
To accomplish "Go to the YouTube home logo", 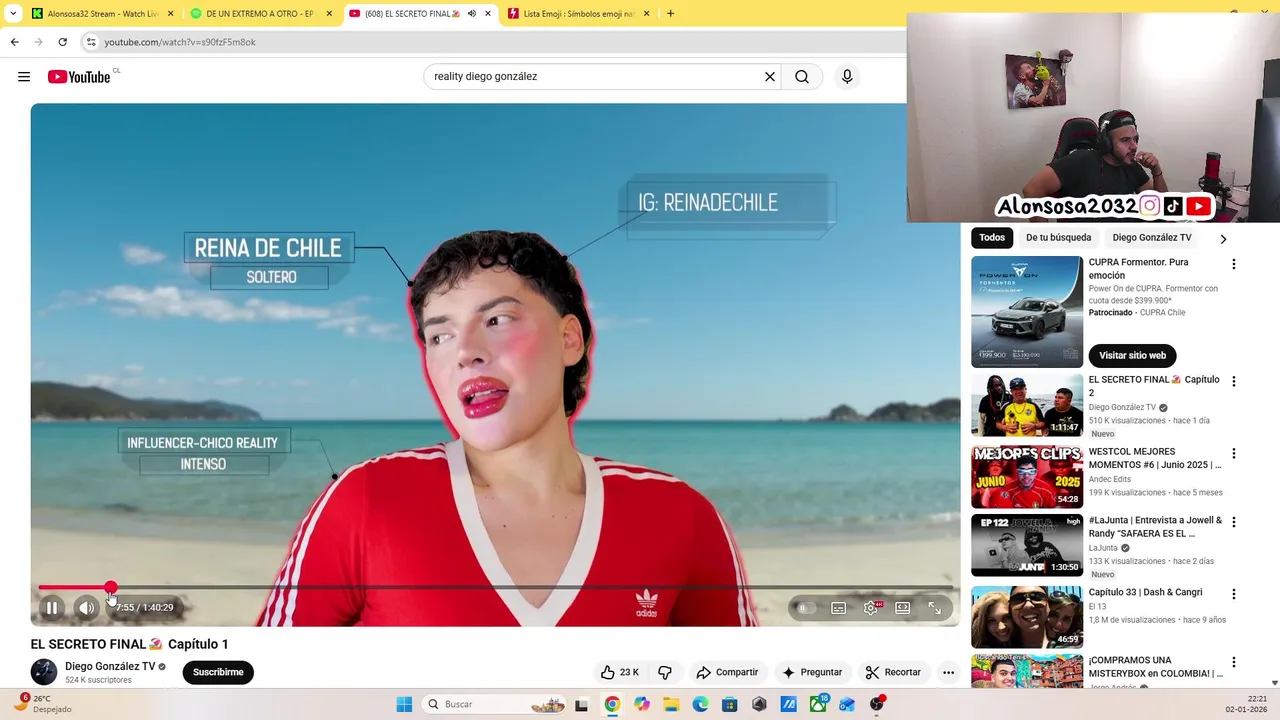I will (79, 77).
